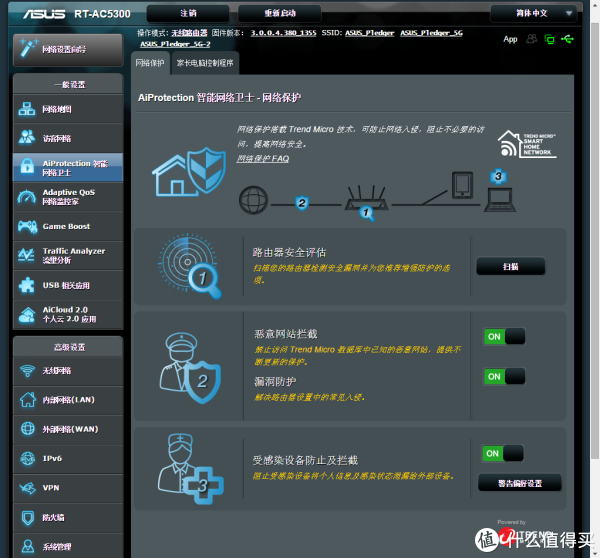This screenshot has width=600, height=558.
Task: Open the VPN icon in sidebar
Action: [x=28, y=488]
